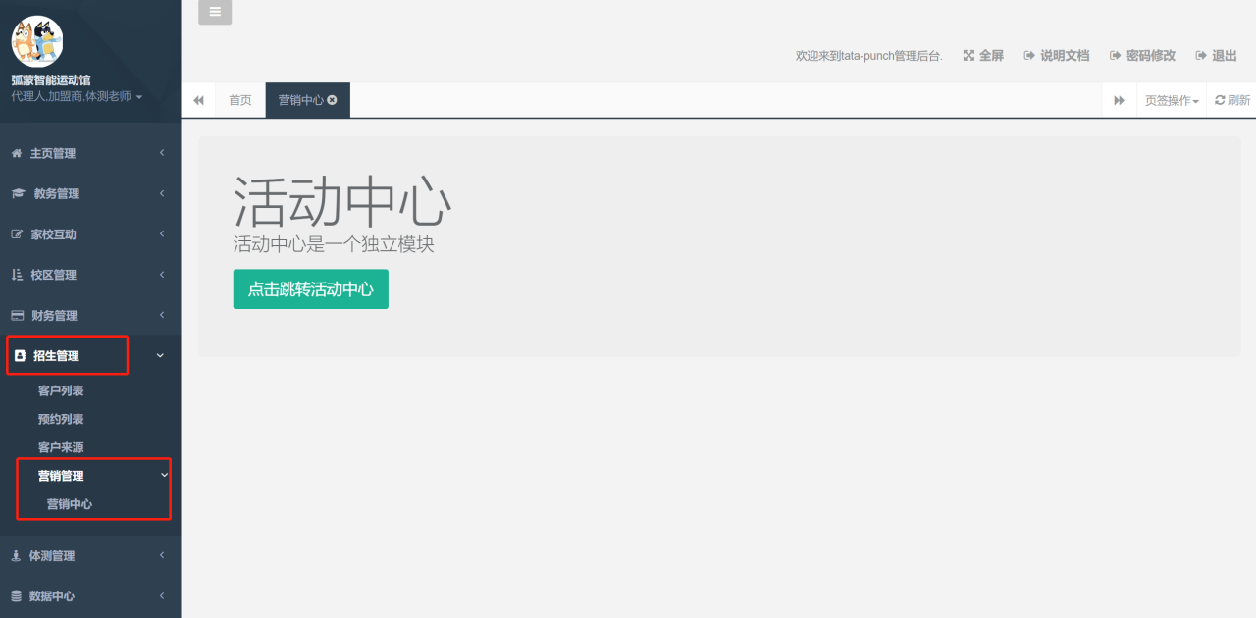The height and width of the screenshot is (618, 1256).
Task: Click the fullscreen (全屏) icon
Action: pos(968,56)
